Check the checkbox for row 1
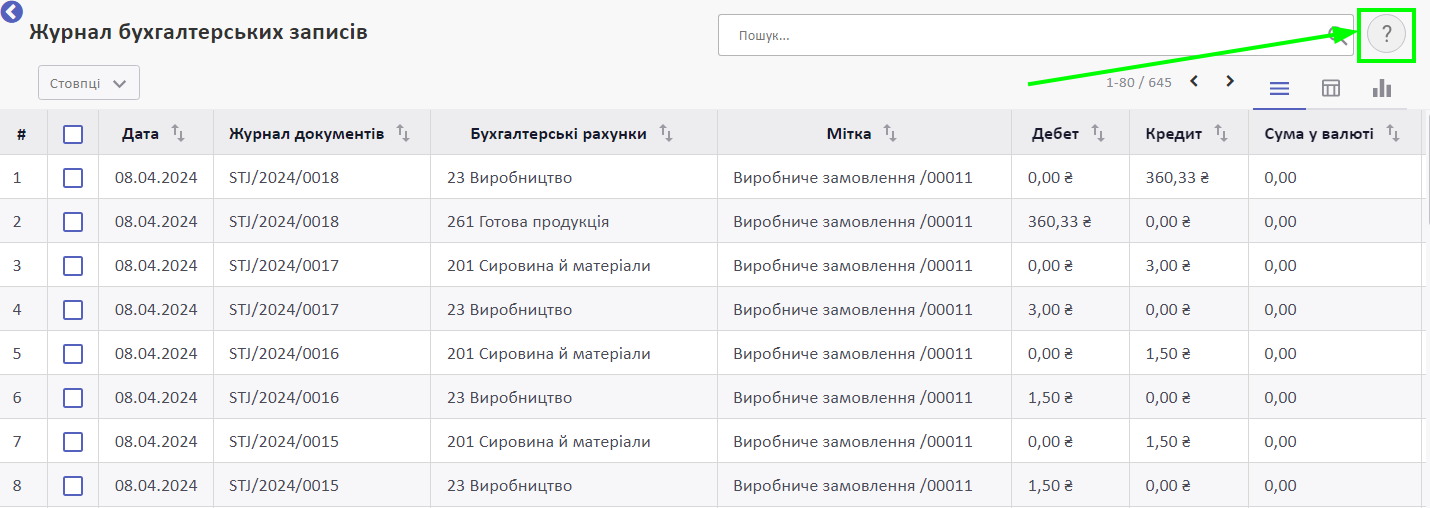Screen dimensions: 1430x508 pyautogui.click(x=73, y=178)
